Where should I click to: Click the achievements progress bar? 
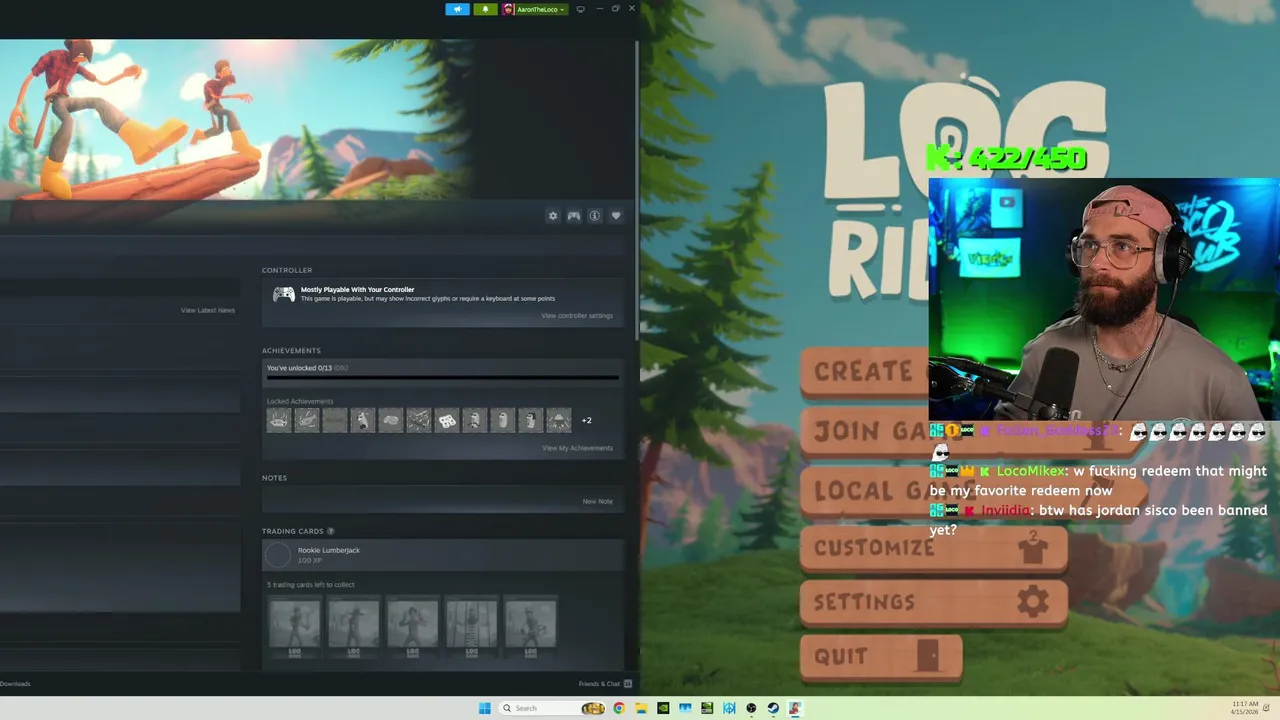tap(442, 378)
